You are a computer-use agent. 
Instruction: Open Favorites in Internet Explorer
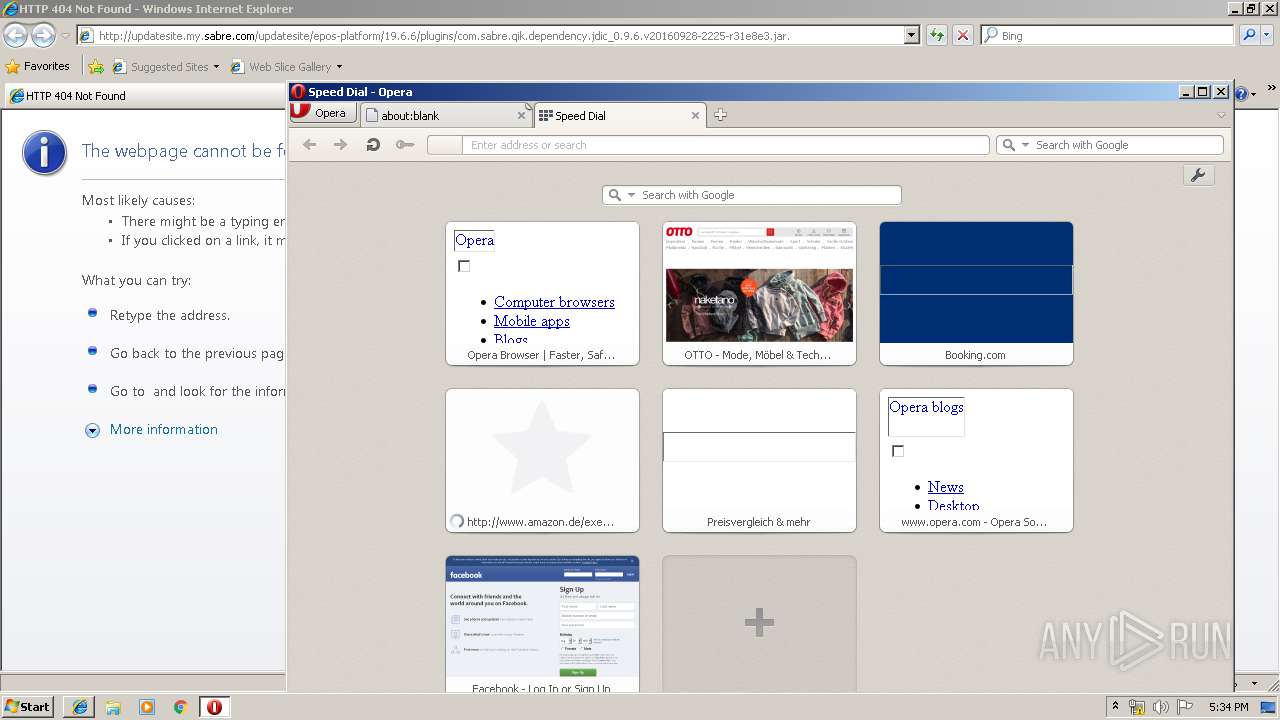point(38,66)
